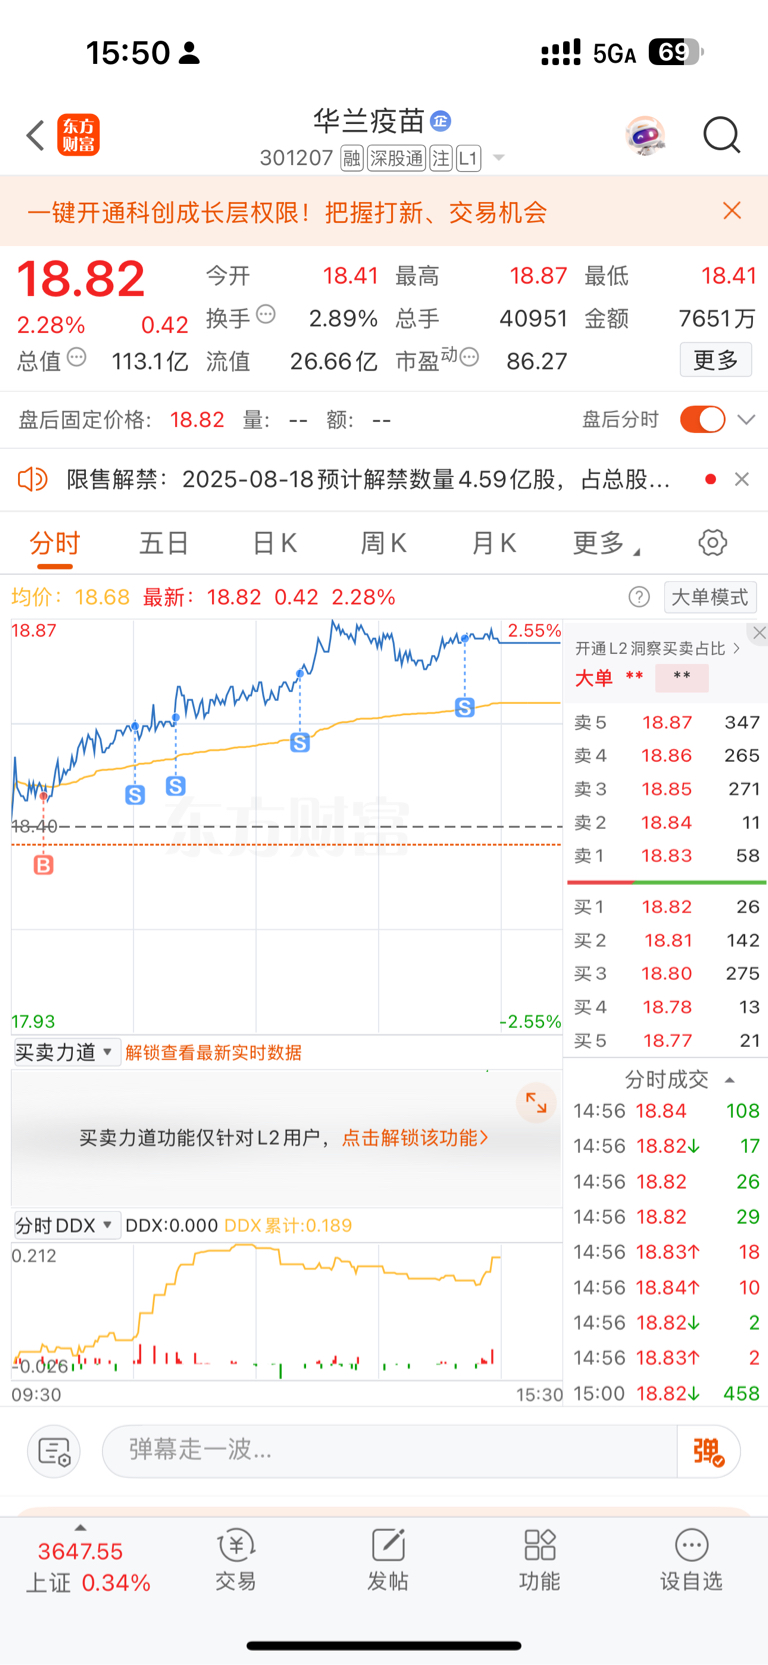Select the 15:00 18.82 trade row
Screen dimensions: 768x1665
(666, 1394)
